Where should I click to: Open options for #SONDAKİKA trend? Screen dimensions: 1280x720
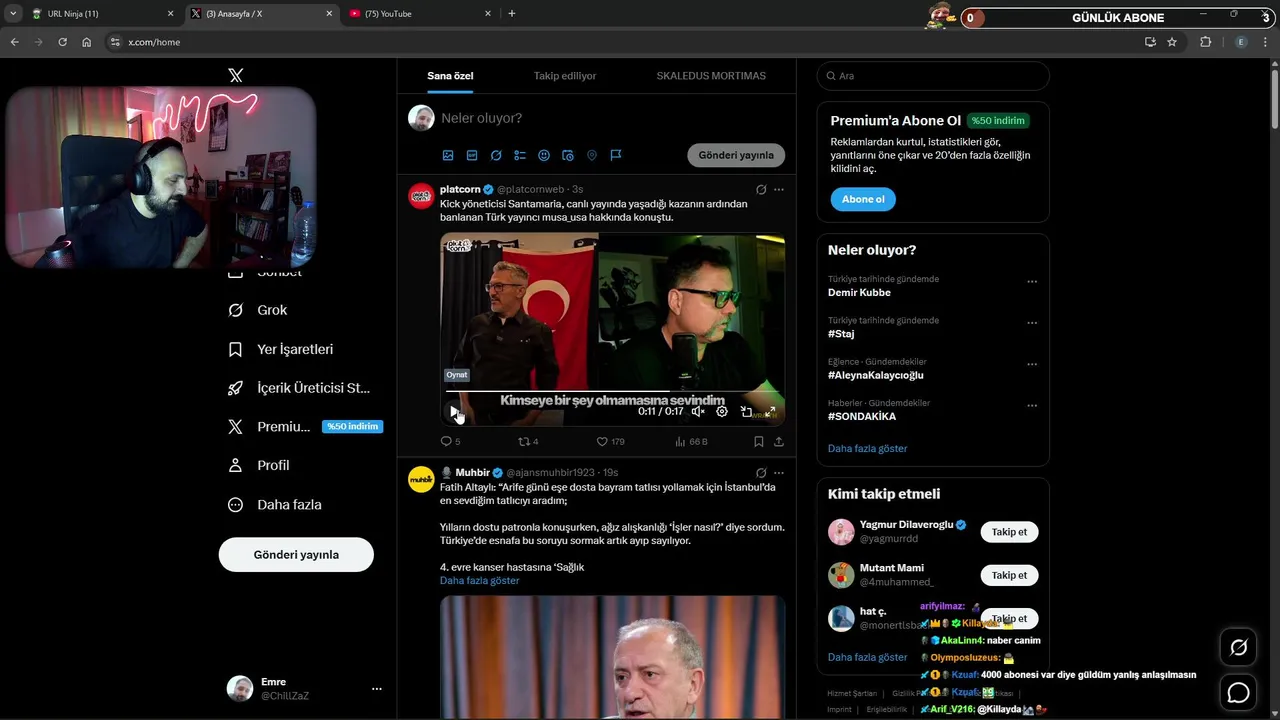(x=1032, y=406)
